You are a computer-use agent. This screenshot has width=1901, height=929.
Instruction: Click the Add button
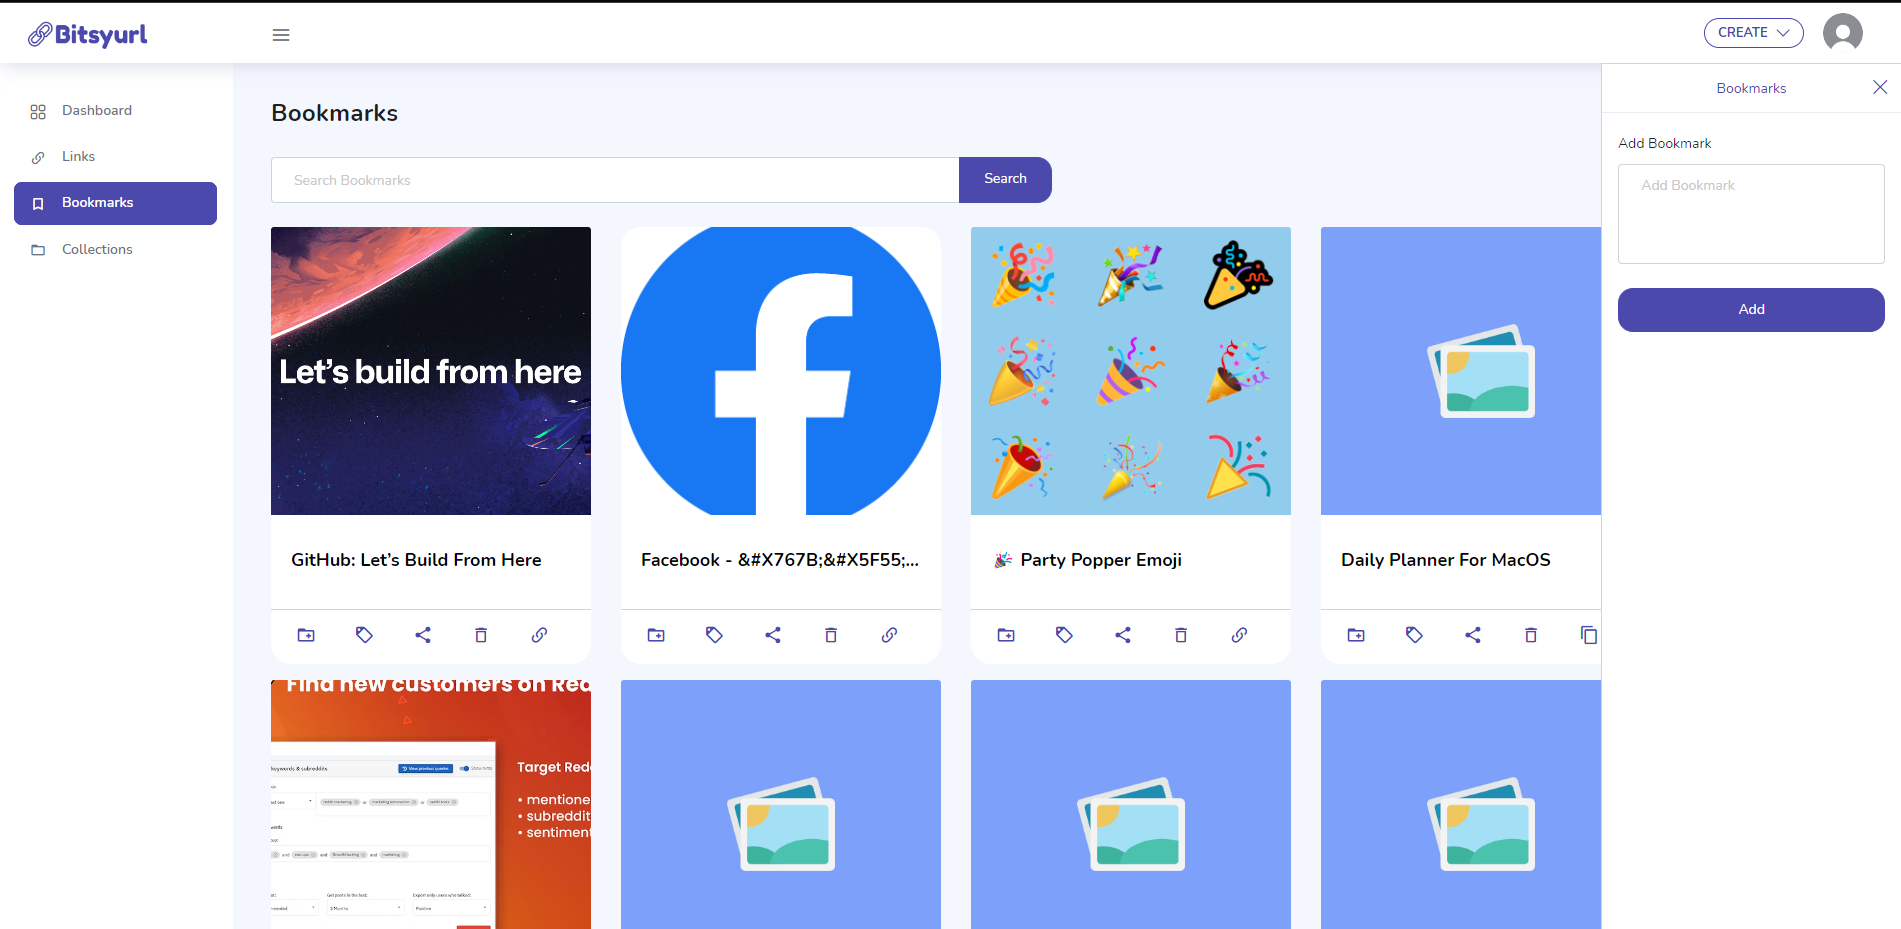click(x=1751, y=310)
